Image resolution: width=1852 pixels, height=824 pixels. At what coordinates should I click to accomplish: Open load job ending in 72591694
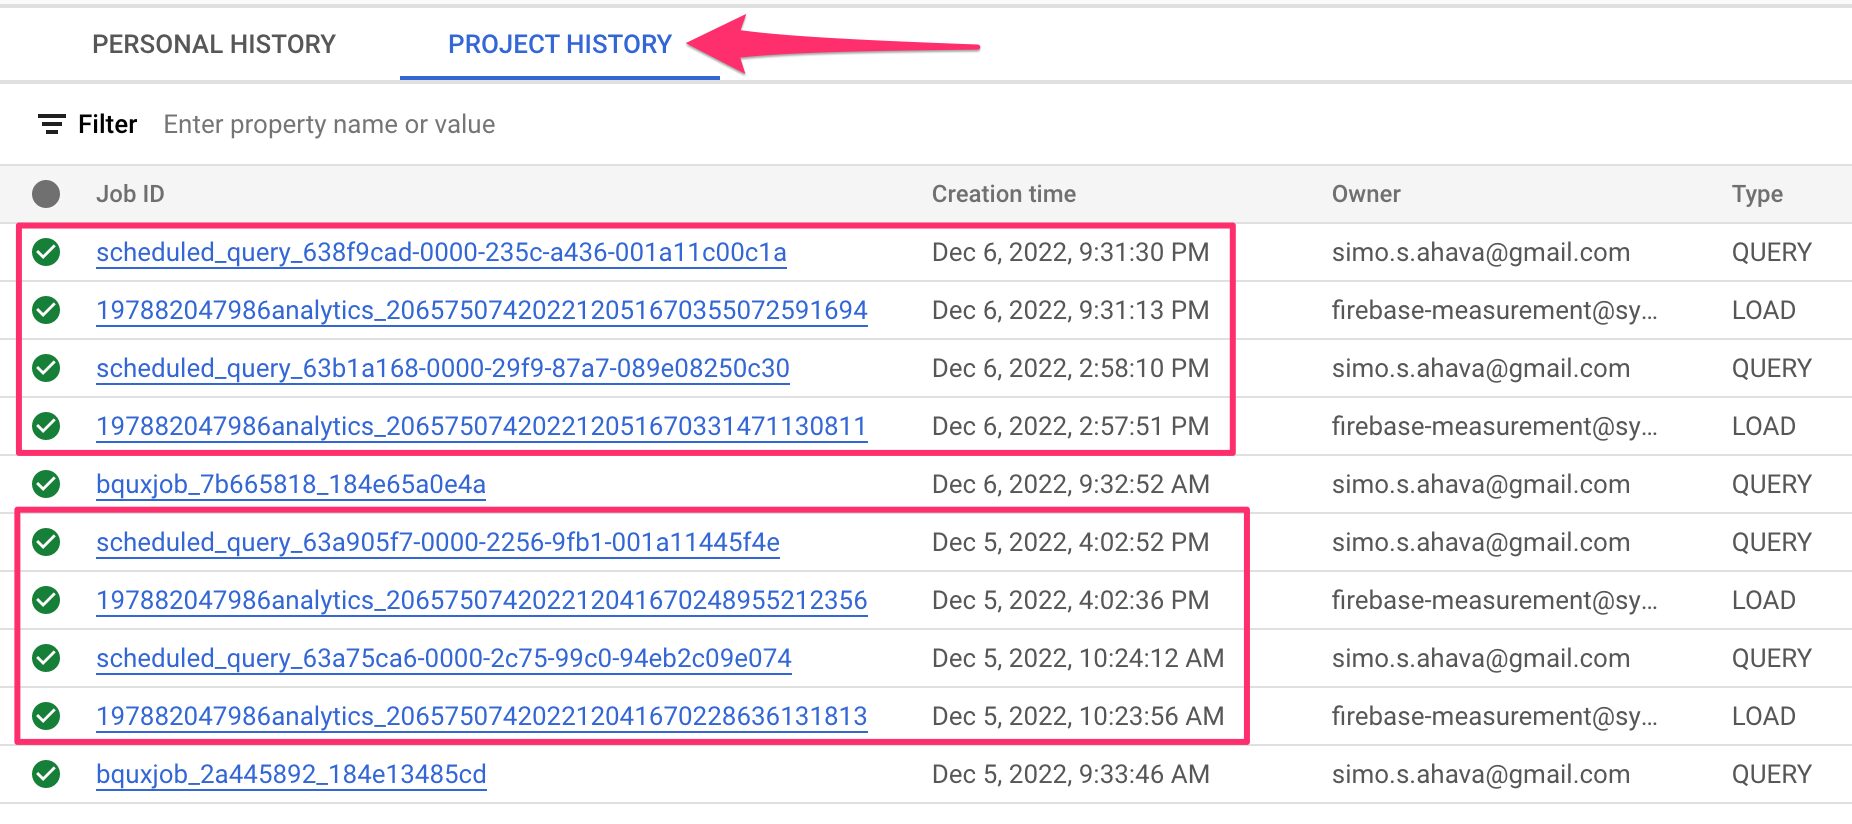coord(481,310)
